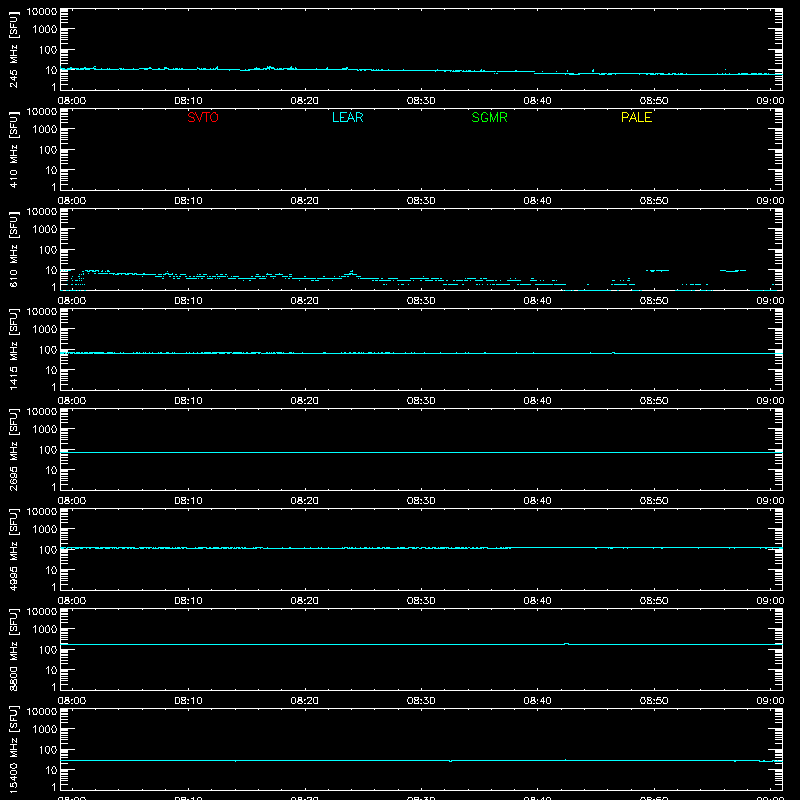The image size is (800, 800).
Task: Select the green SGMR station label
Action: pos(489,117)
